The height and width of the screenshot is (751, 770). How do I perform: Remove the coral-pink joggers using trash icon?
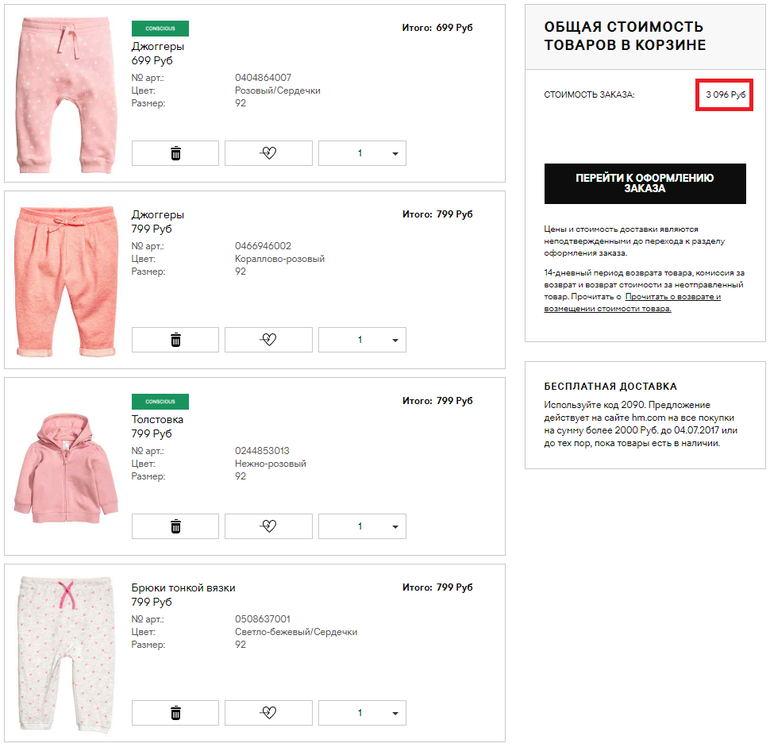[x=175, y=340]
